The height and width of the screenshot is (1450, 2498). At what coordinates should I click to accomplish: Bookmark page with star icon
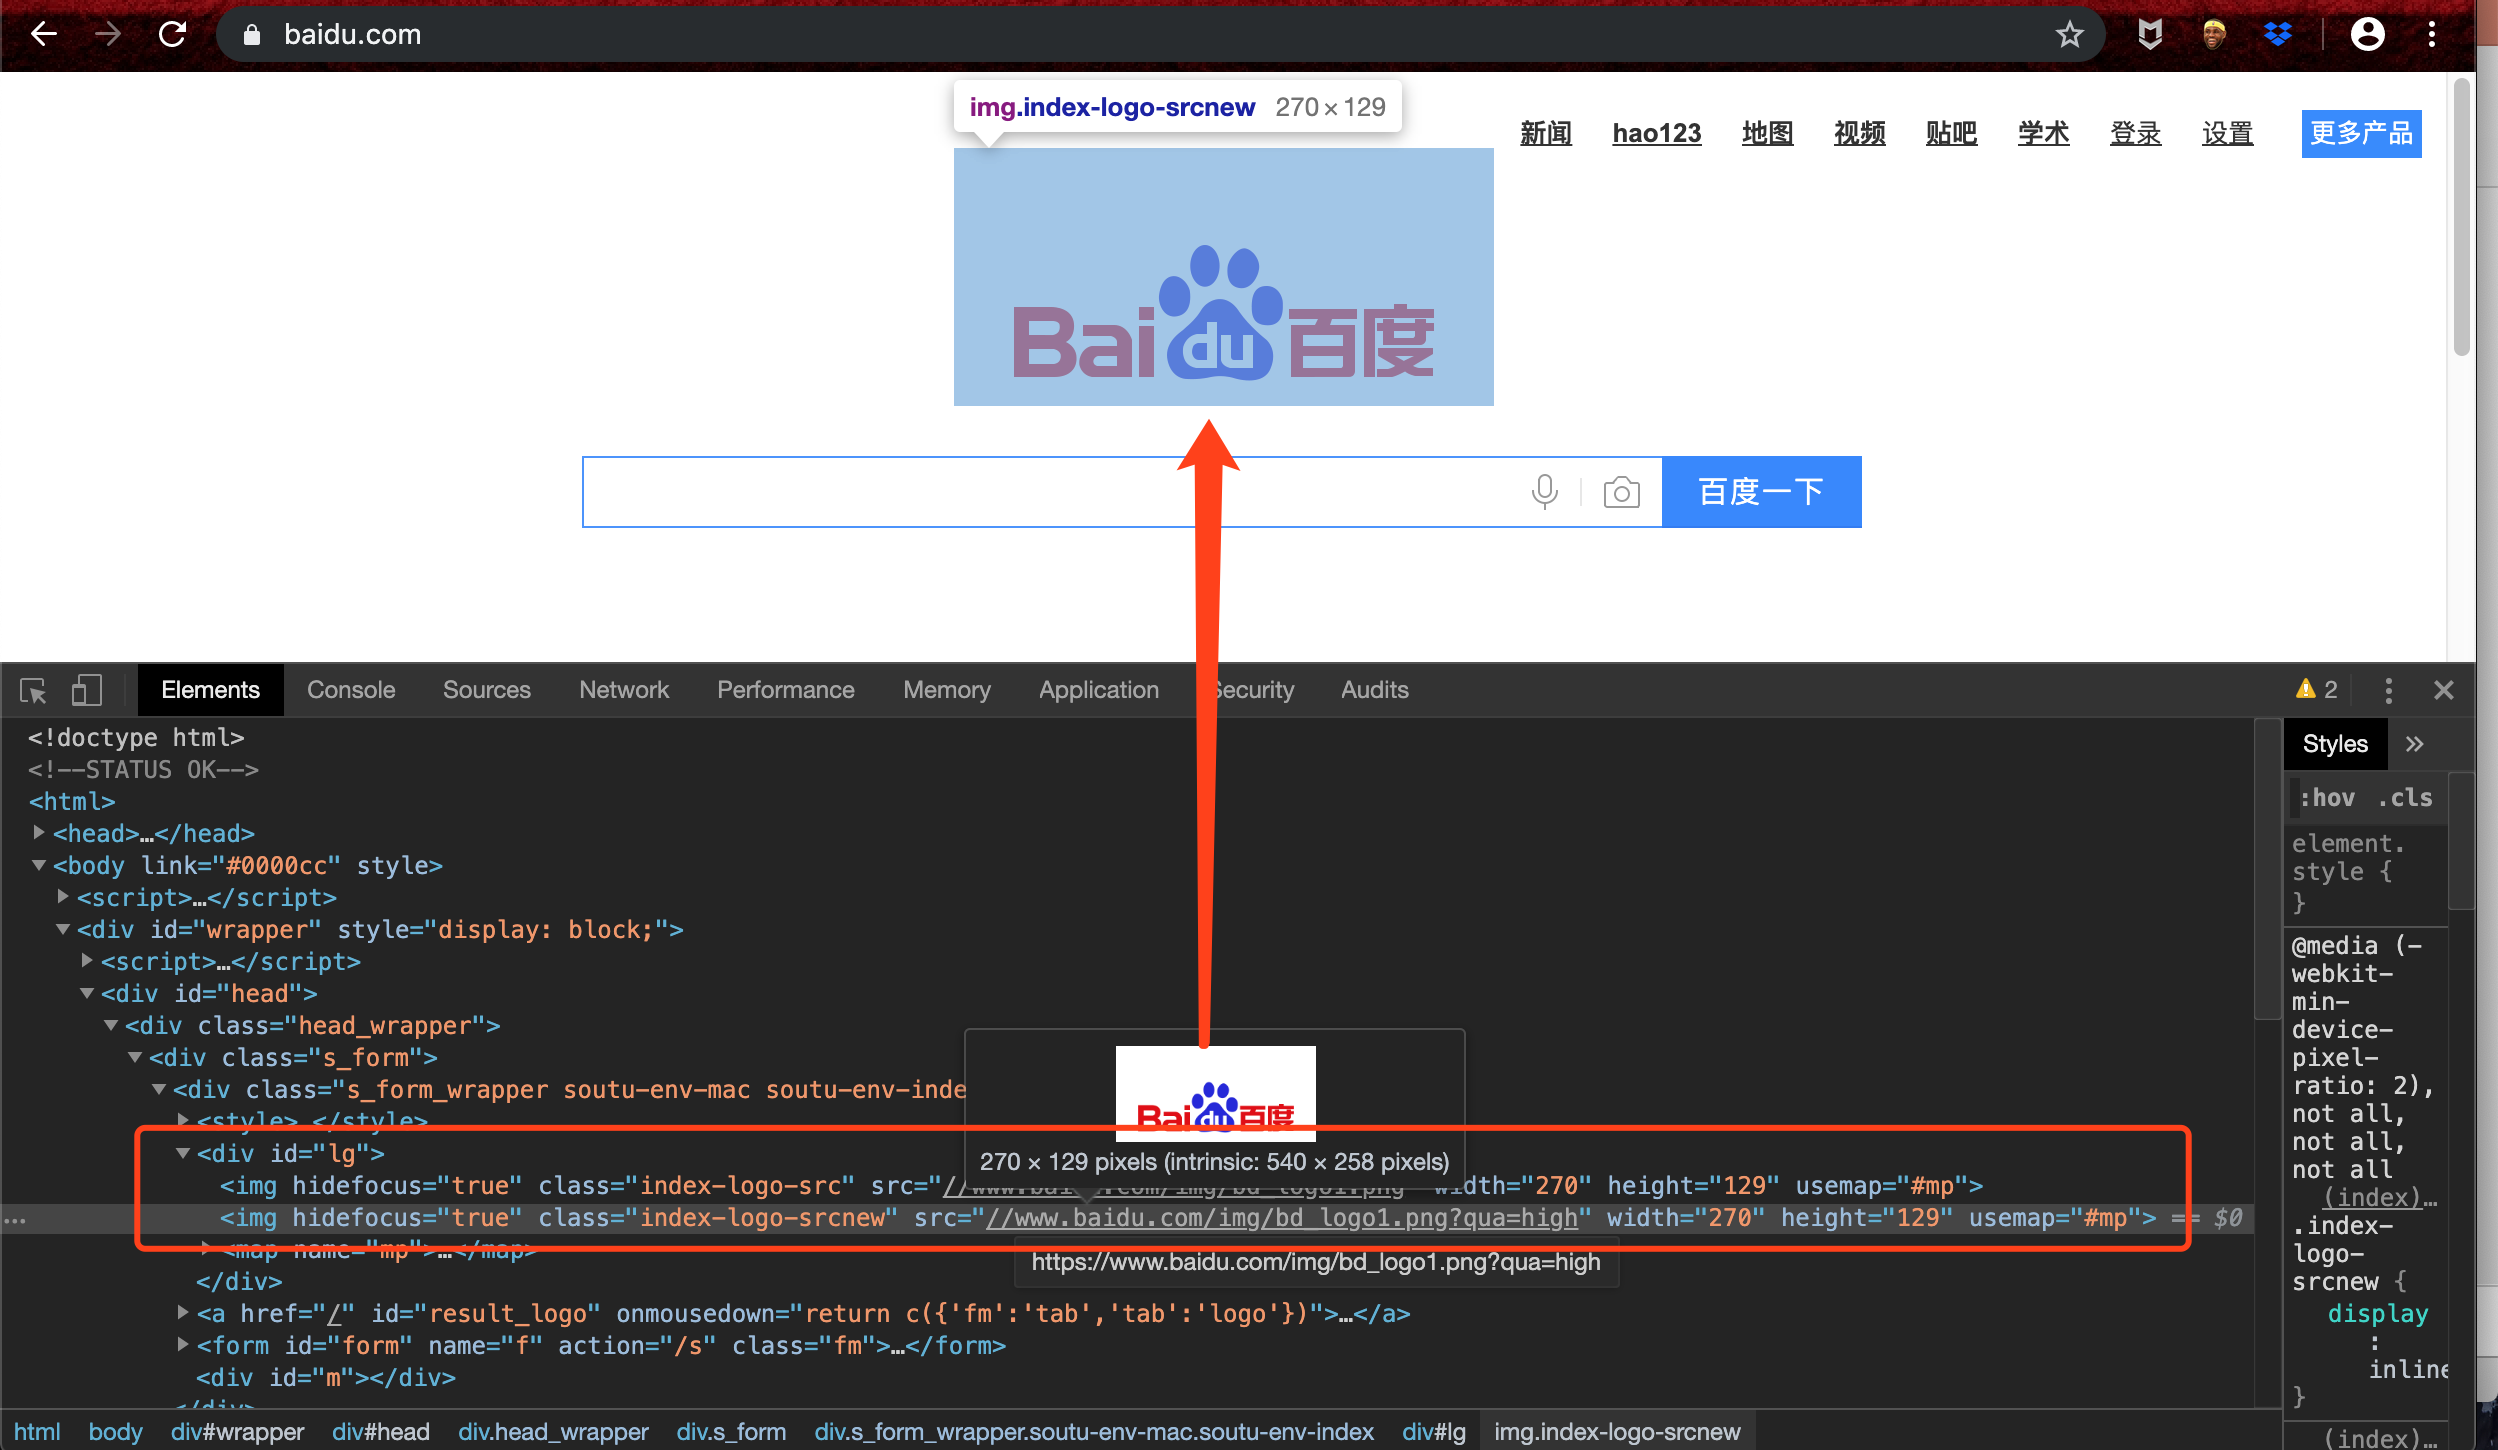click(2069, 35)
